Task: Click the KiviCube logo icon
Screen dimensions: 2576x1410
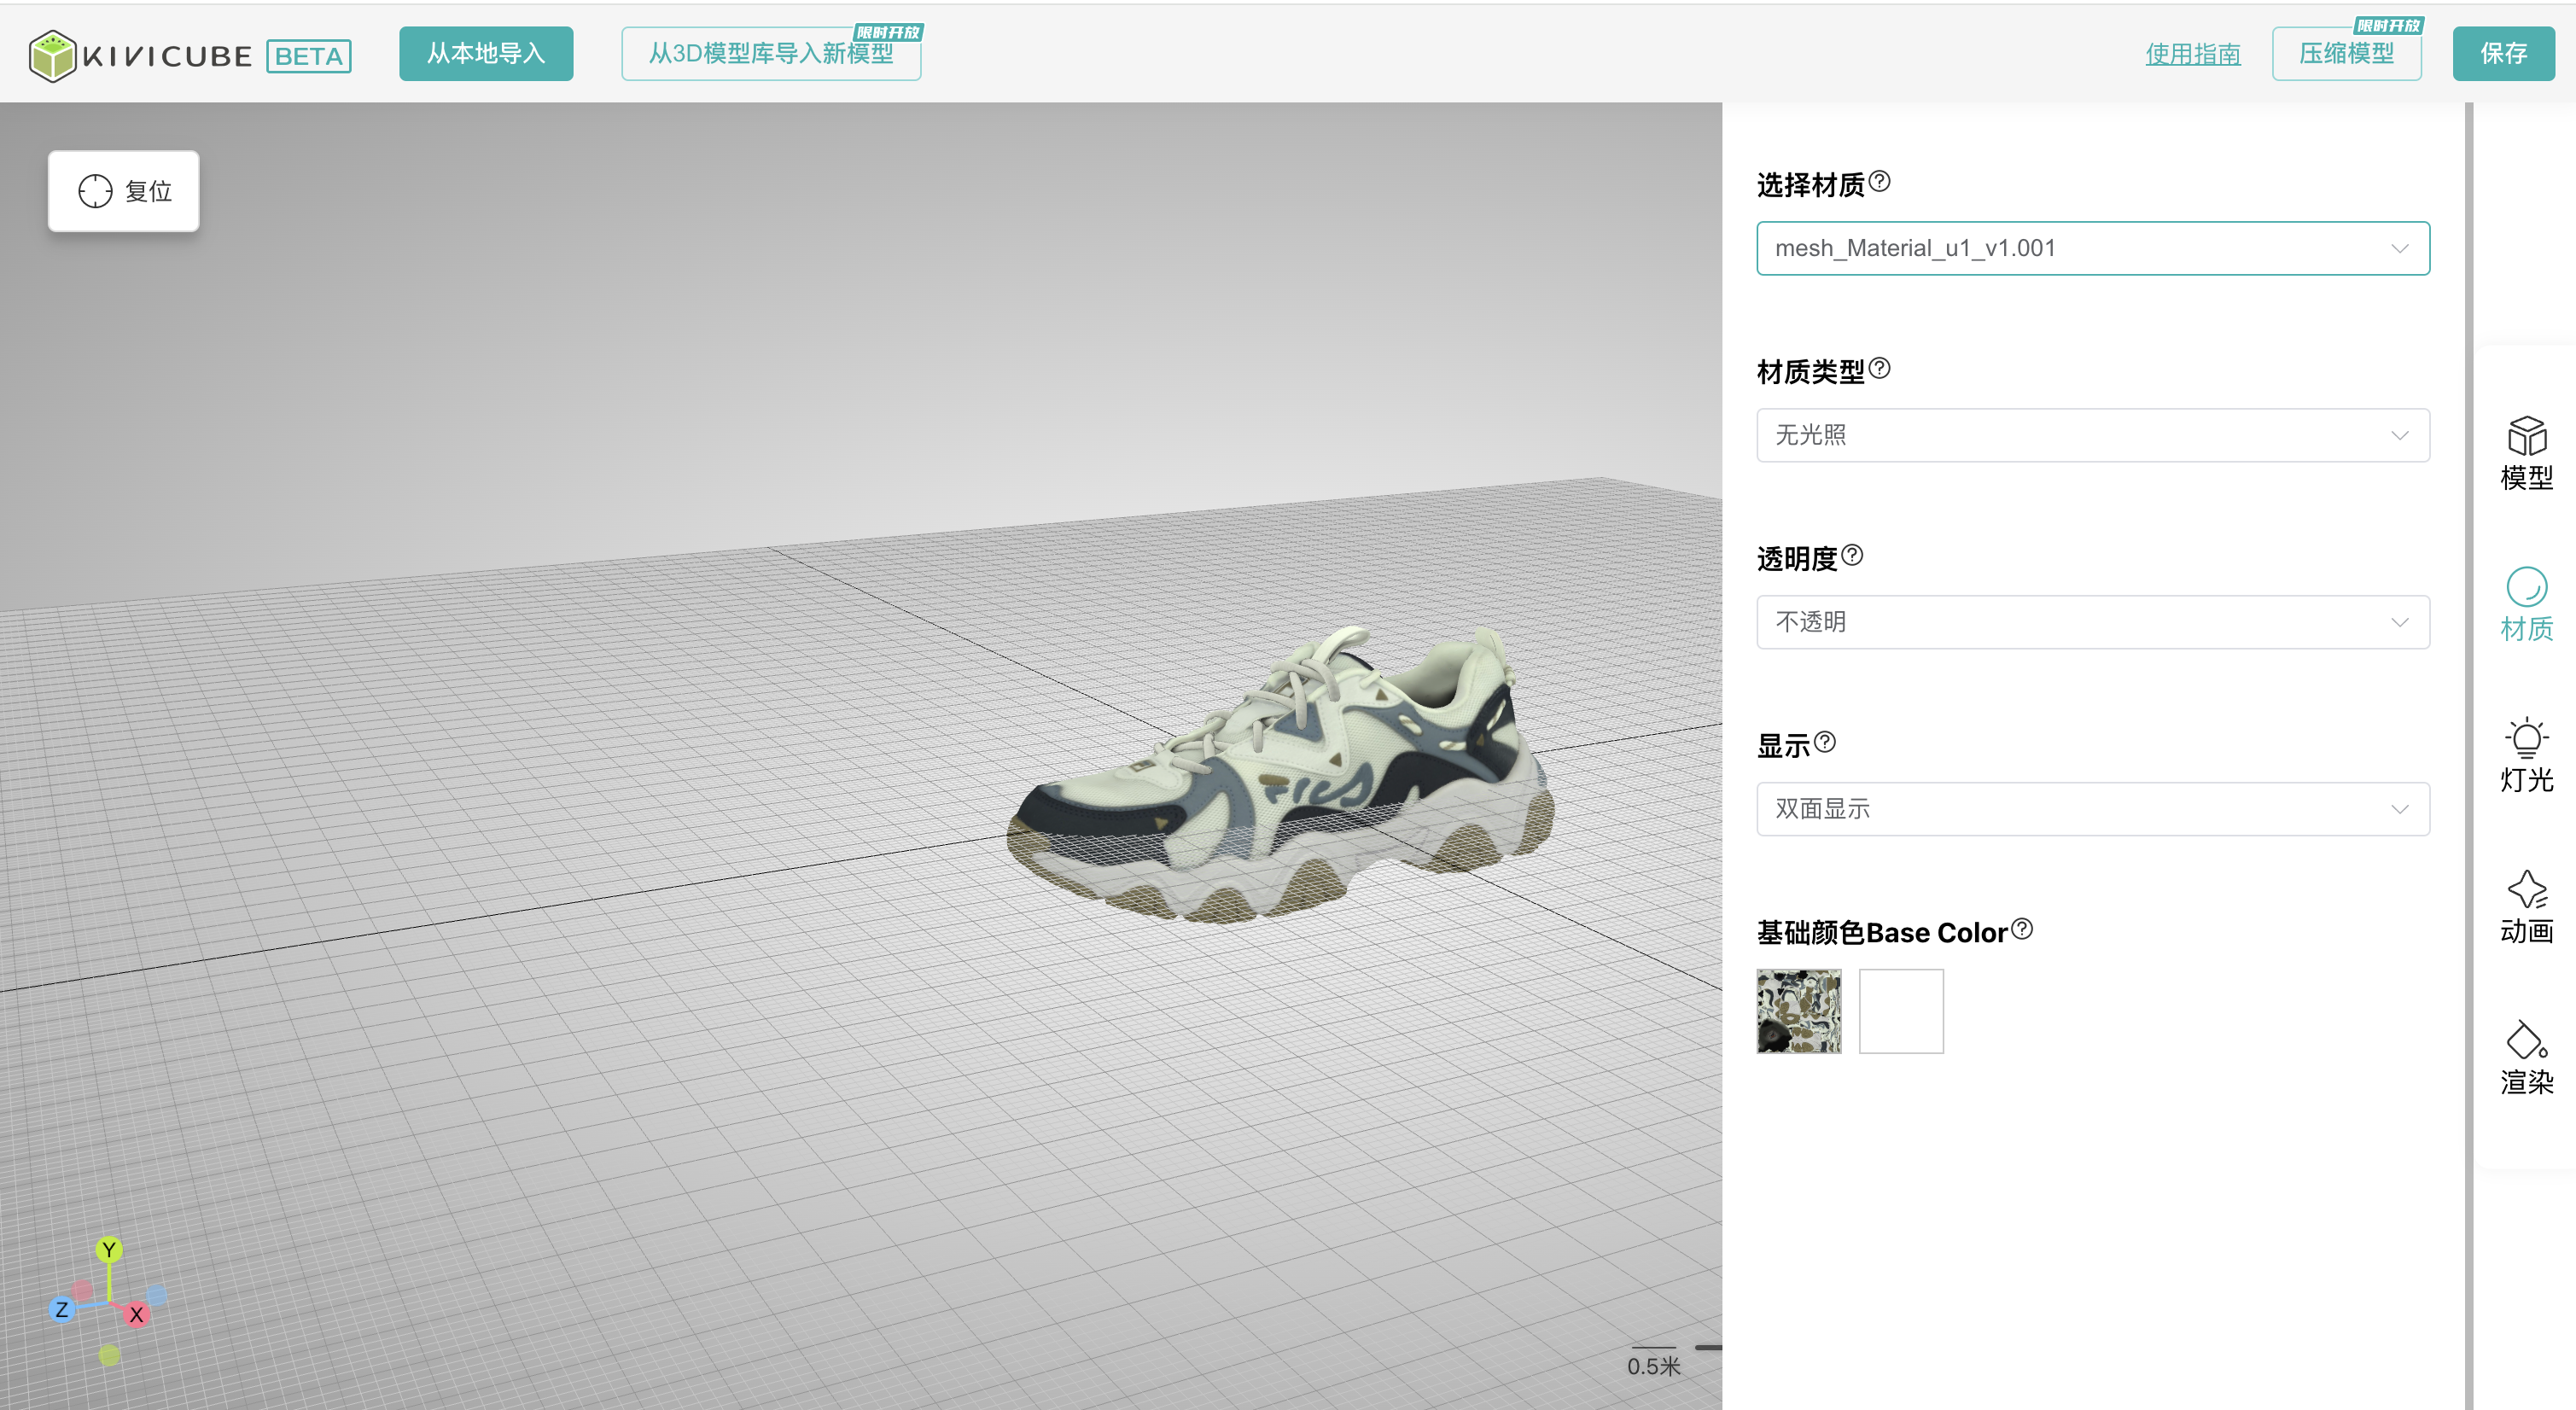Action: (52, 55)
